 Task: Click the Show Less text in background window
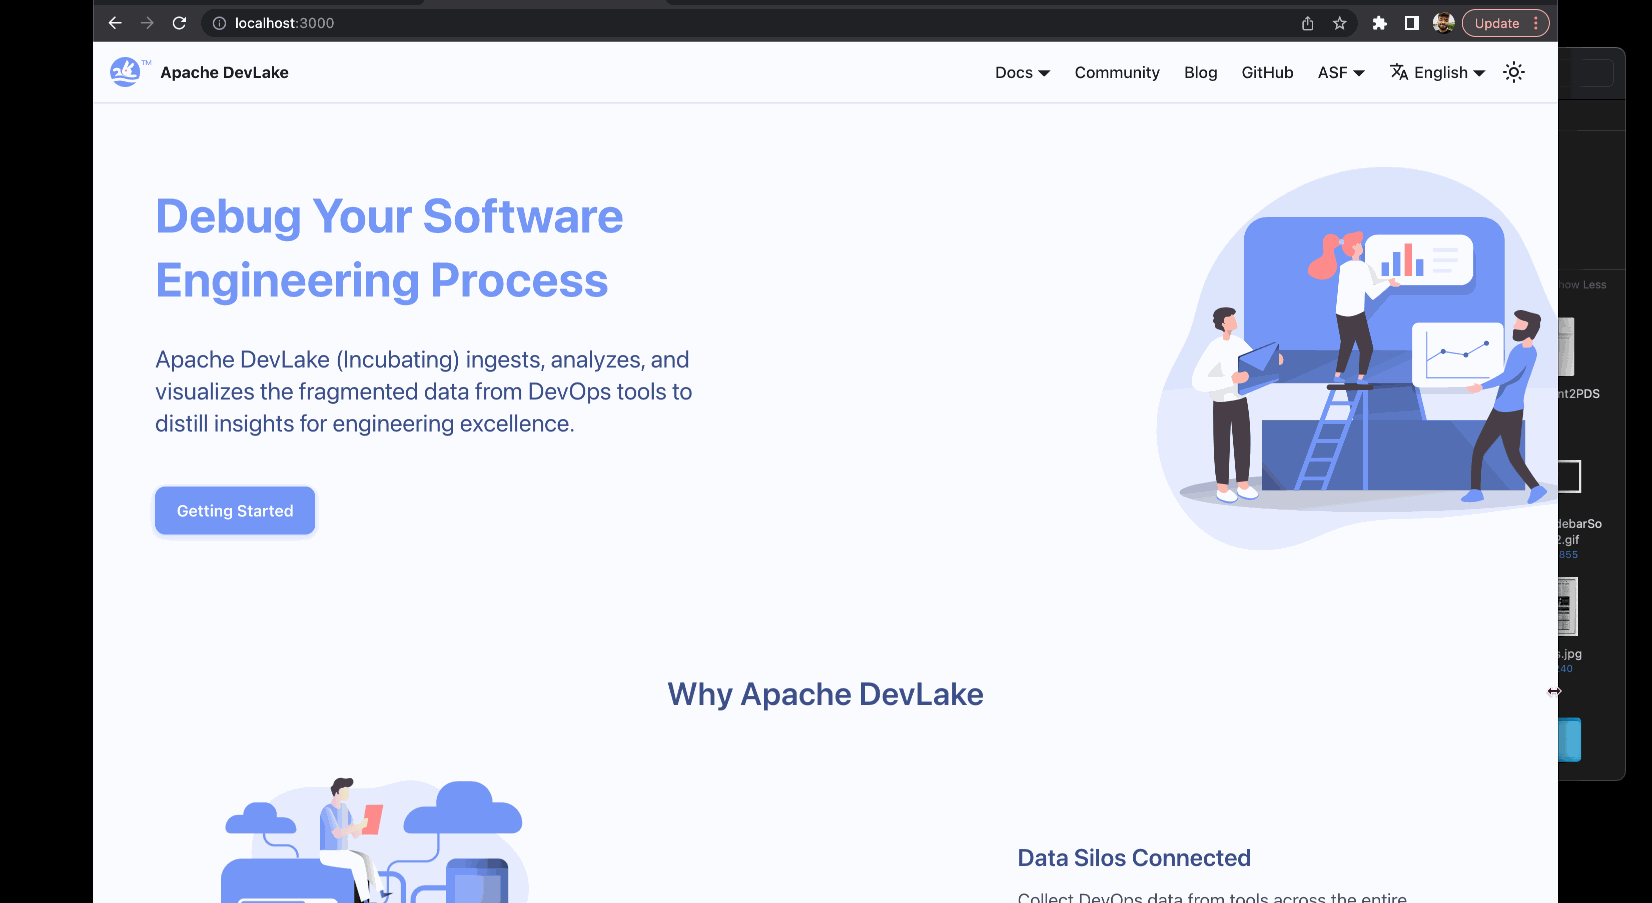[x=1583, y=285]
